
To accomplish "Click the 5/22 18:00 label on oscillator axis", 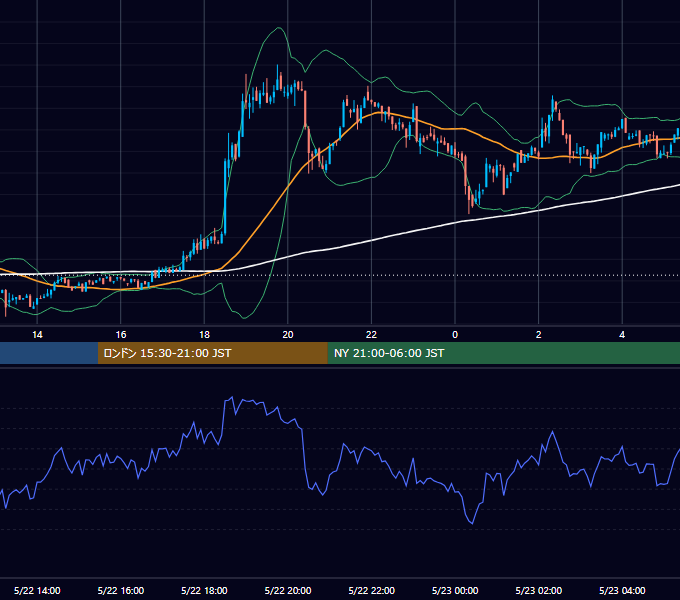I will pyautogui.click(x=204, y=590).
